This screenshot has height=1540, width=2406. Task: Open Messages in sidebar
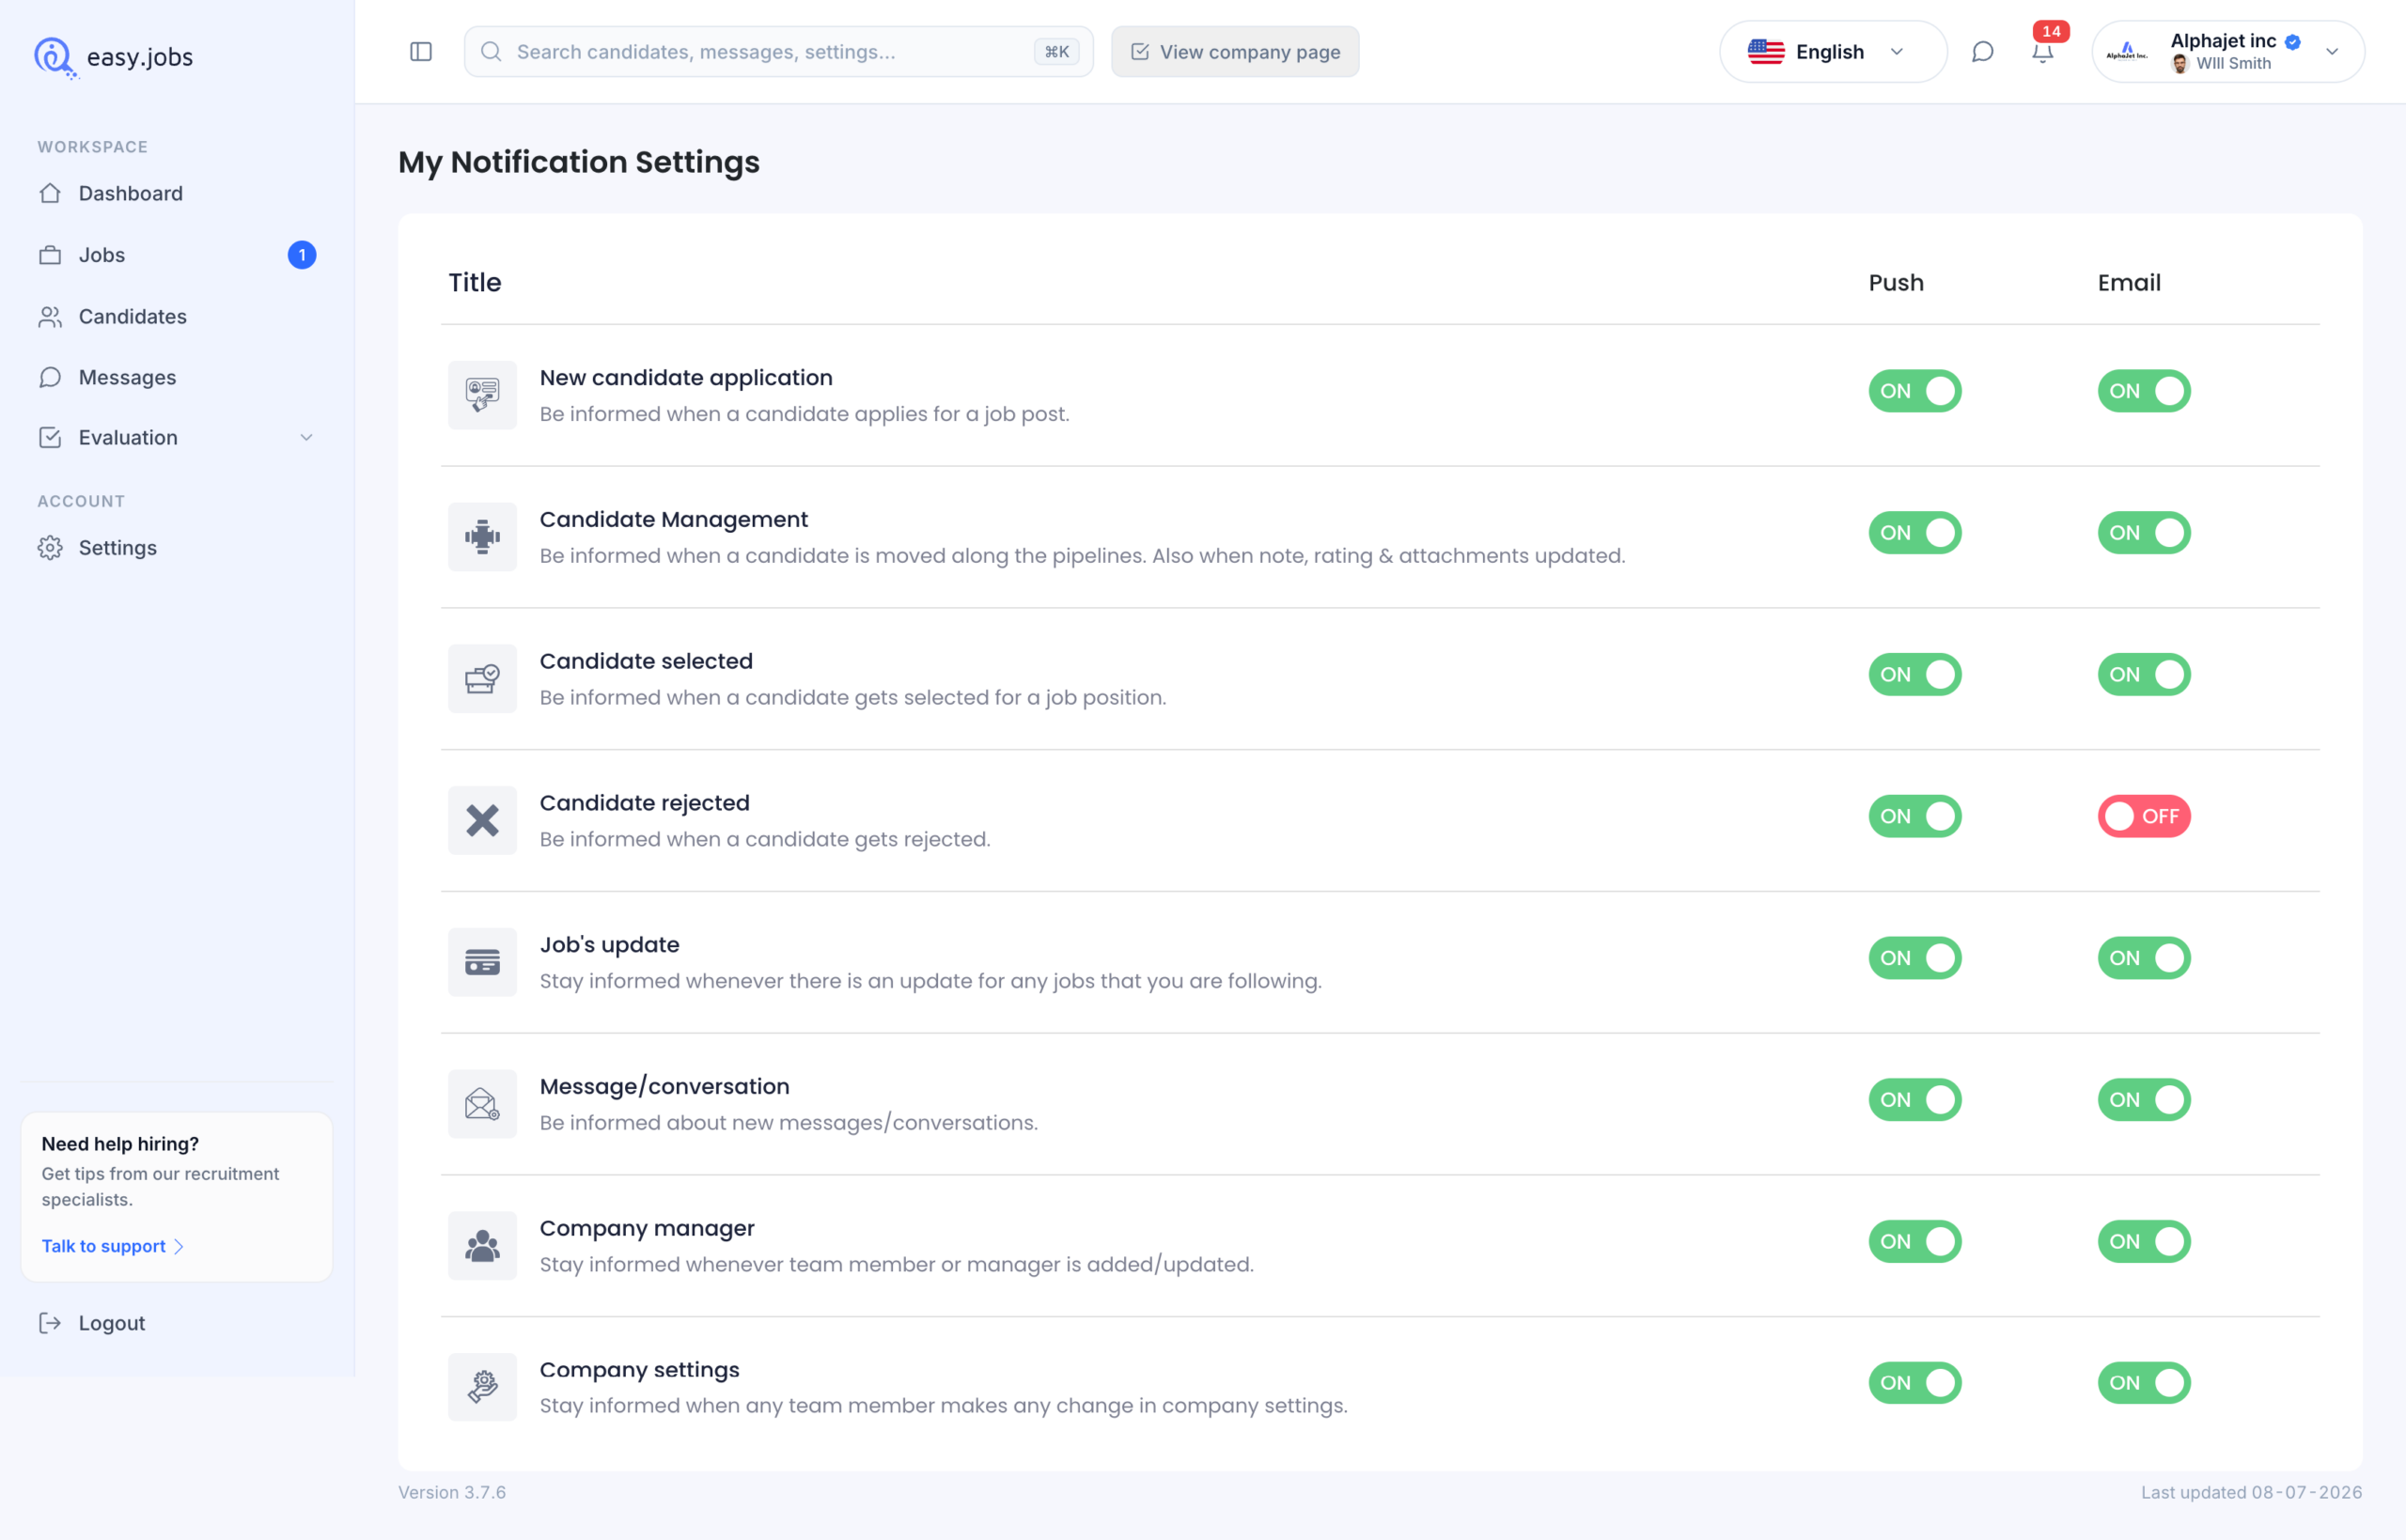177,378
